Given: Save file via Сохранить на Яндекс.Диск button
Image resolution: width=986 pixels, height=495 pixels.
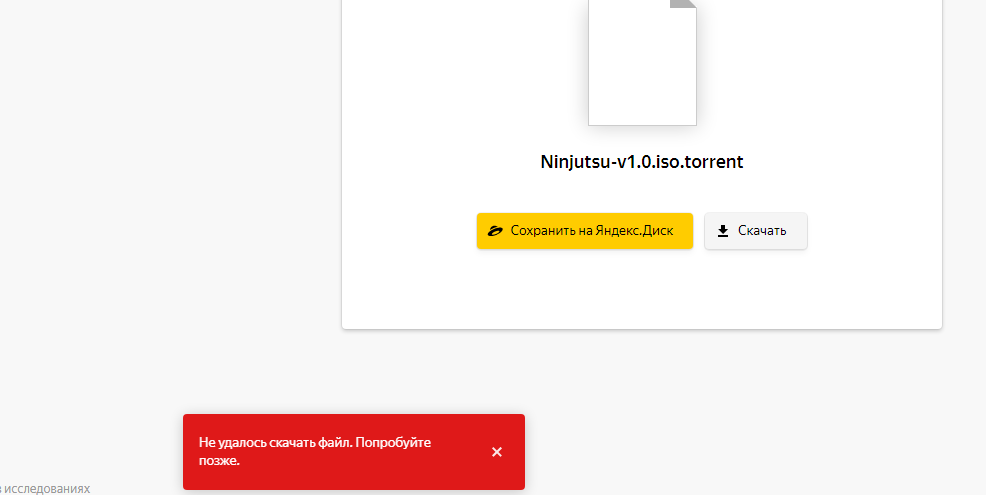Looking at the screenshot, I should pos(585,231).
